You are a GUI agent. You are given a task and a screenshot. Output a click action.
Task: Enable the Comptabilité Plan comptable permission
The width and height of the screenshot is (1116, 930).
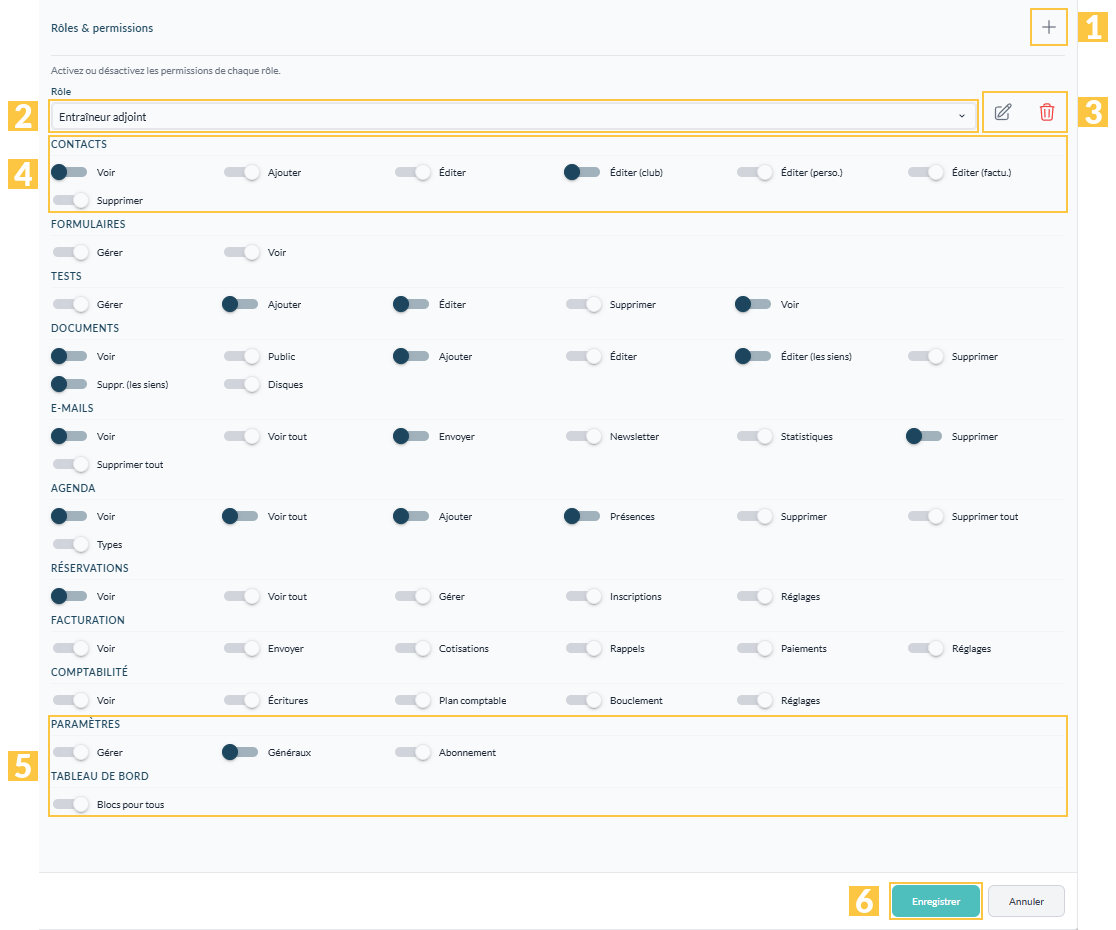413,700
